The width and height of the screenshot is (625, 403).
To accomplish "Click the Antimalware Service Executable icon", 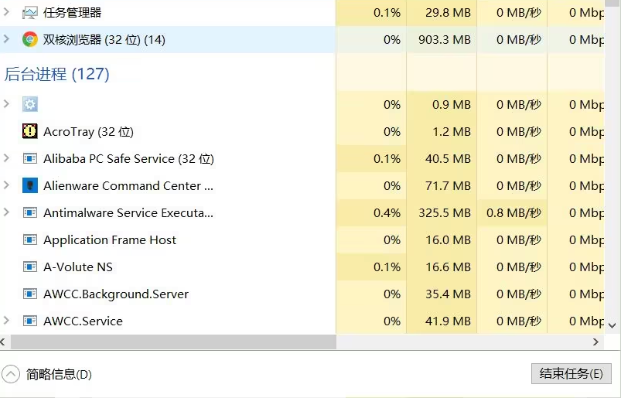I will pos(30,213).
